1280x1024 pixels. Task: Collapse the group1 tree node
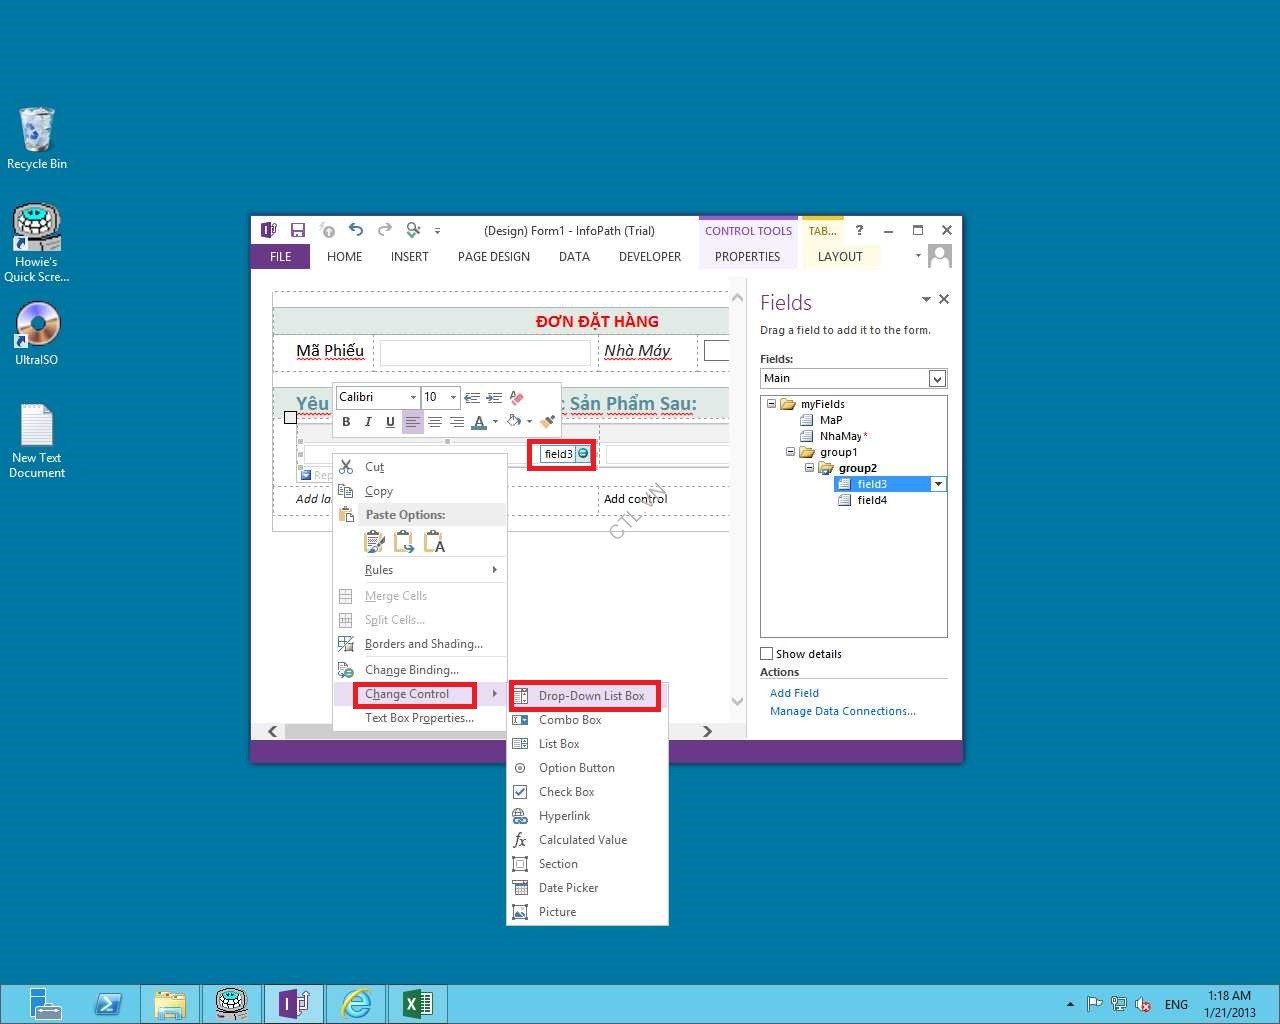point(790,452)
